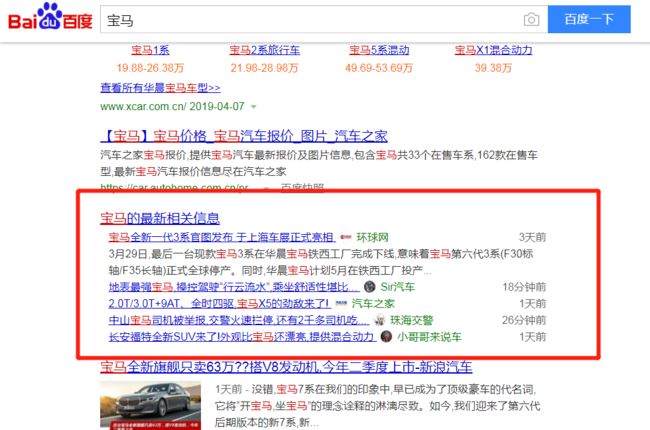Click the 小哥哥来说车 avatar icon
This screenshot has height=430, width=650.
click(x=386, y=336)
